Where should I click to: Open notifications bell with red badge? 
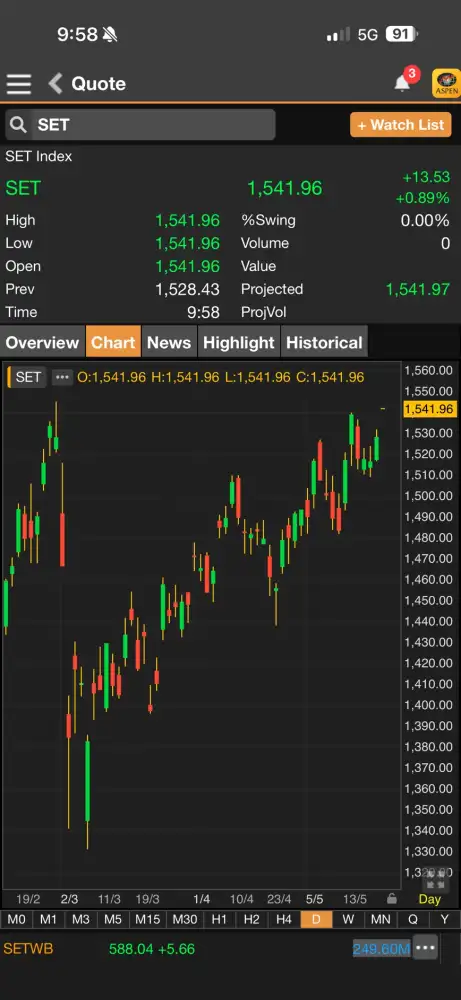(404, 81)
